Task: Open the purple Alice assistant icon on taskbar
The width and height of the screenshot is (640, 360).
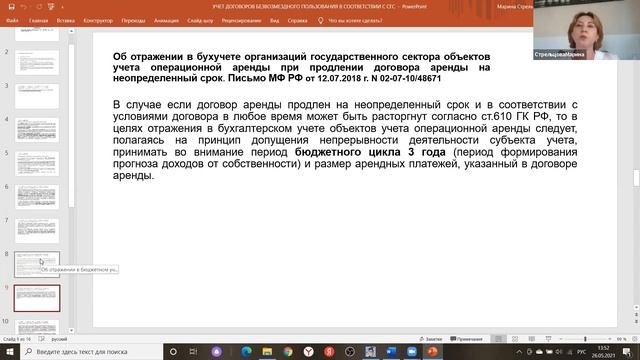Action: pos(217,351)
